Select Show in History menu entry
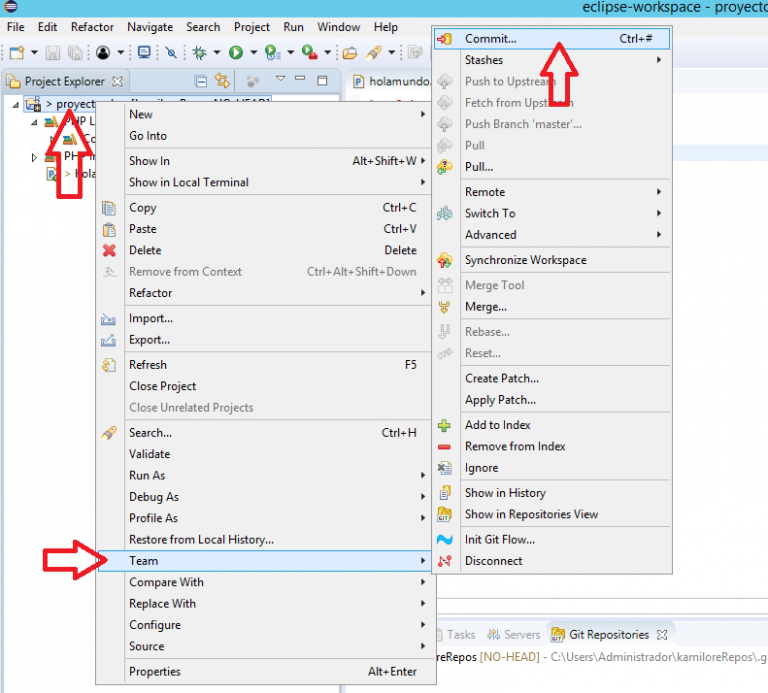 pos(505,492)
